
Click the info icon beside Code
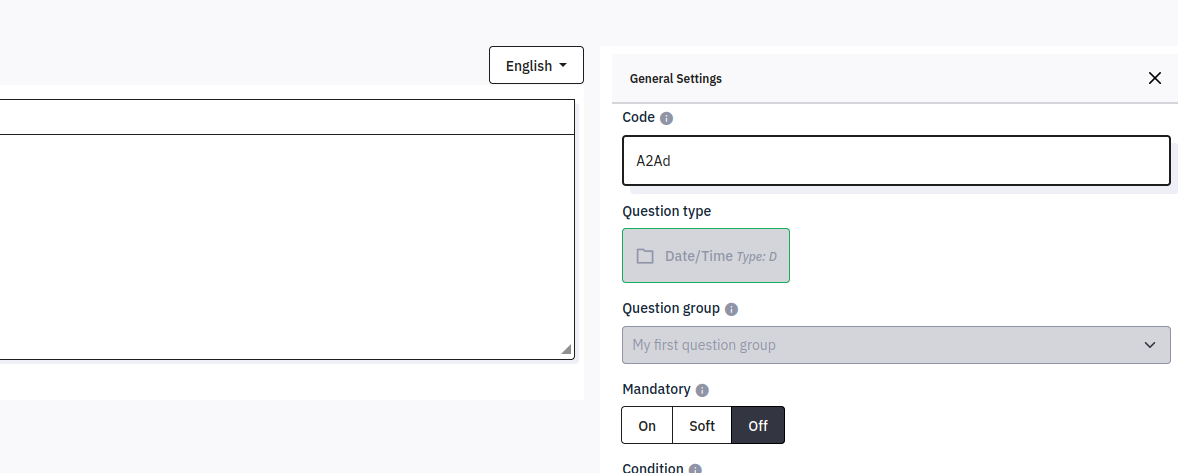[667, 118]
